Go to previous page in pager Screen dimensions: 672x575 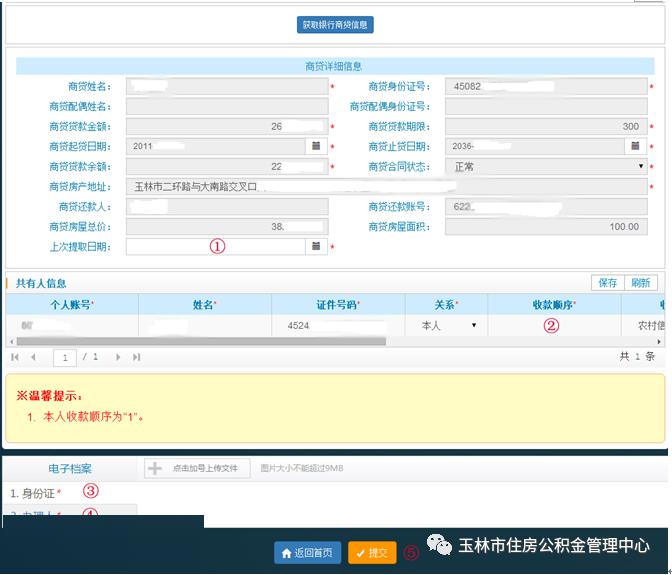[33, 357]
